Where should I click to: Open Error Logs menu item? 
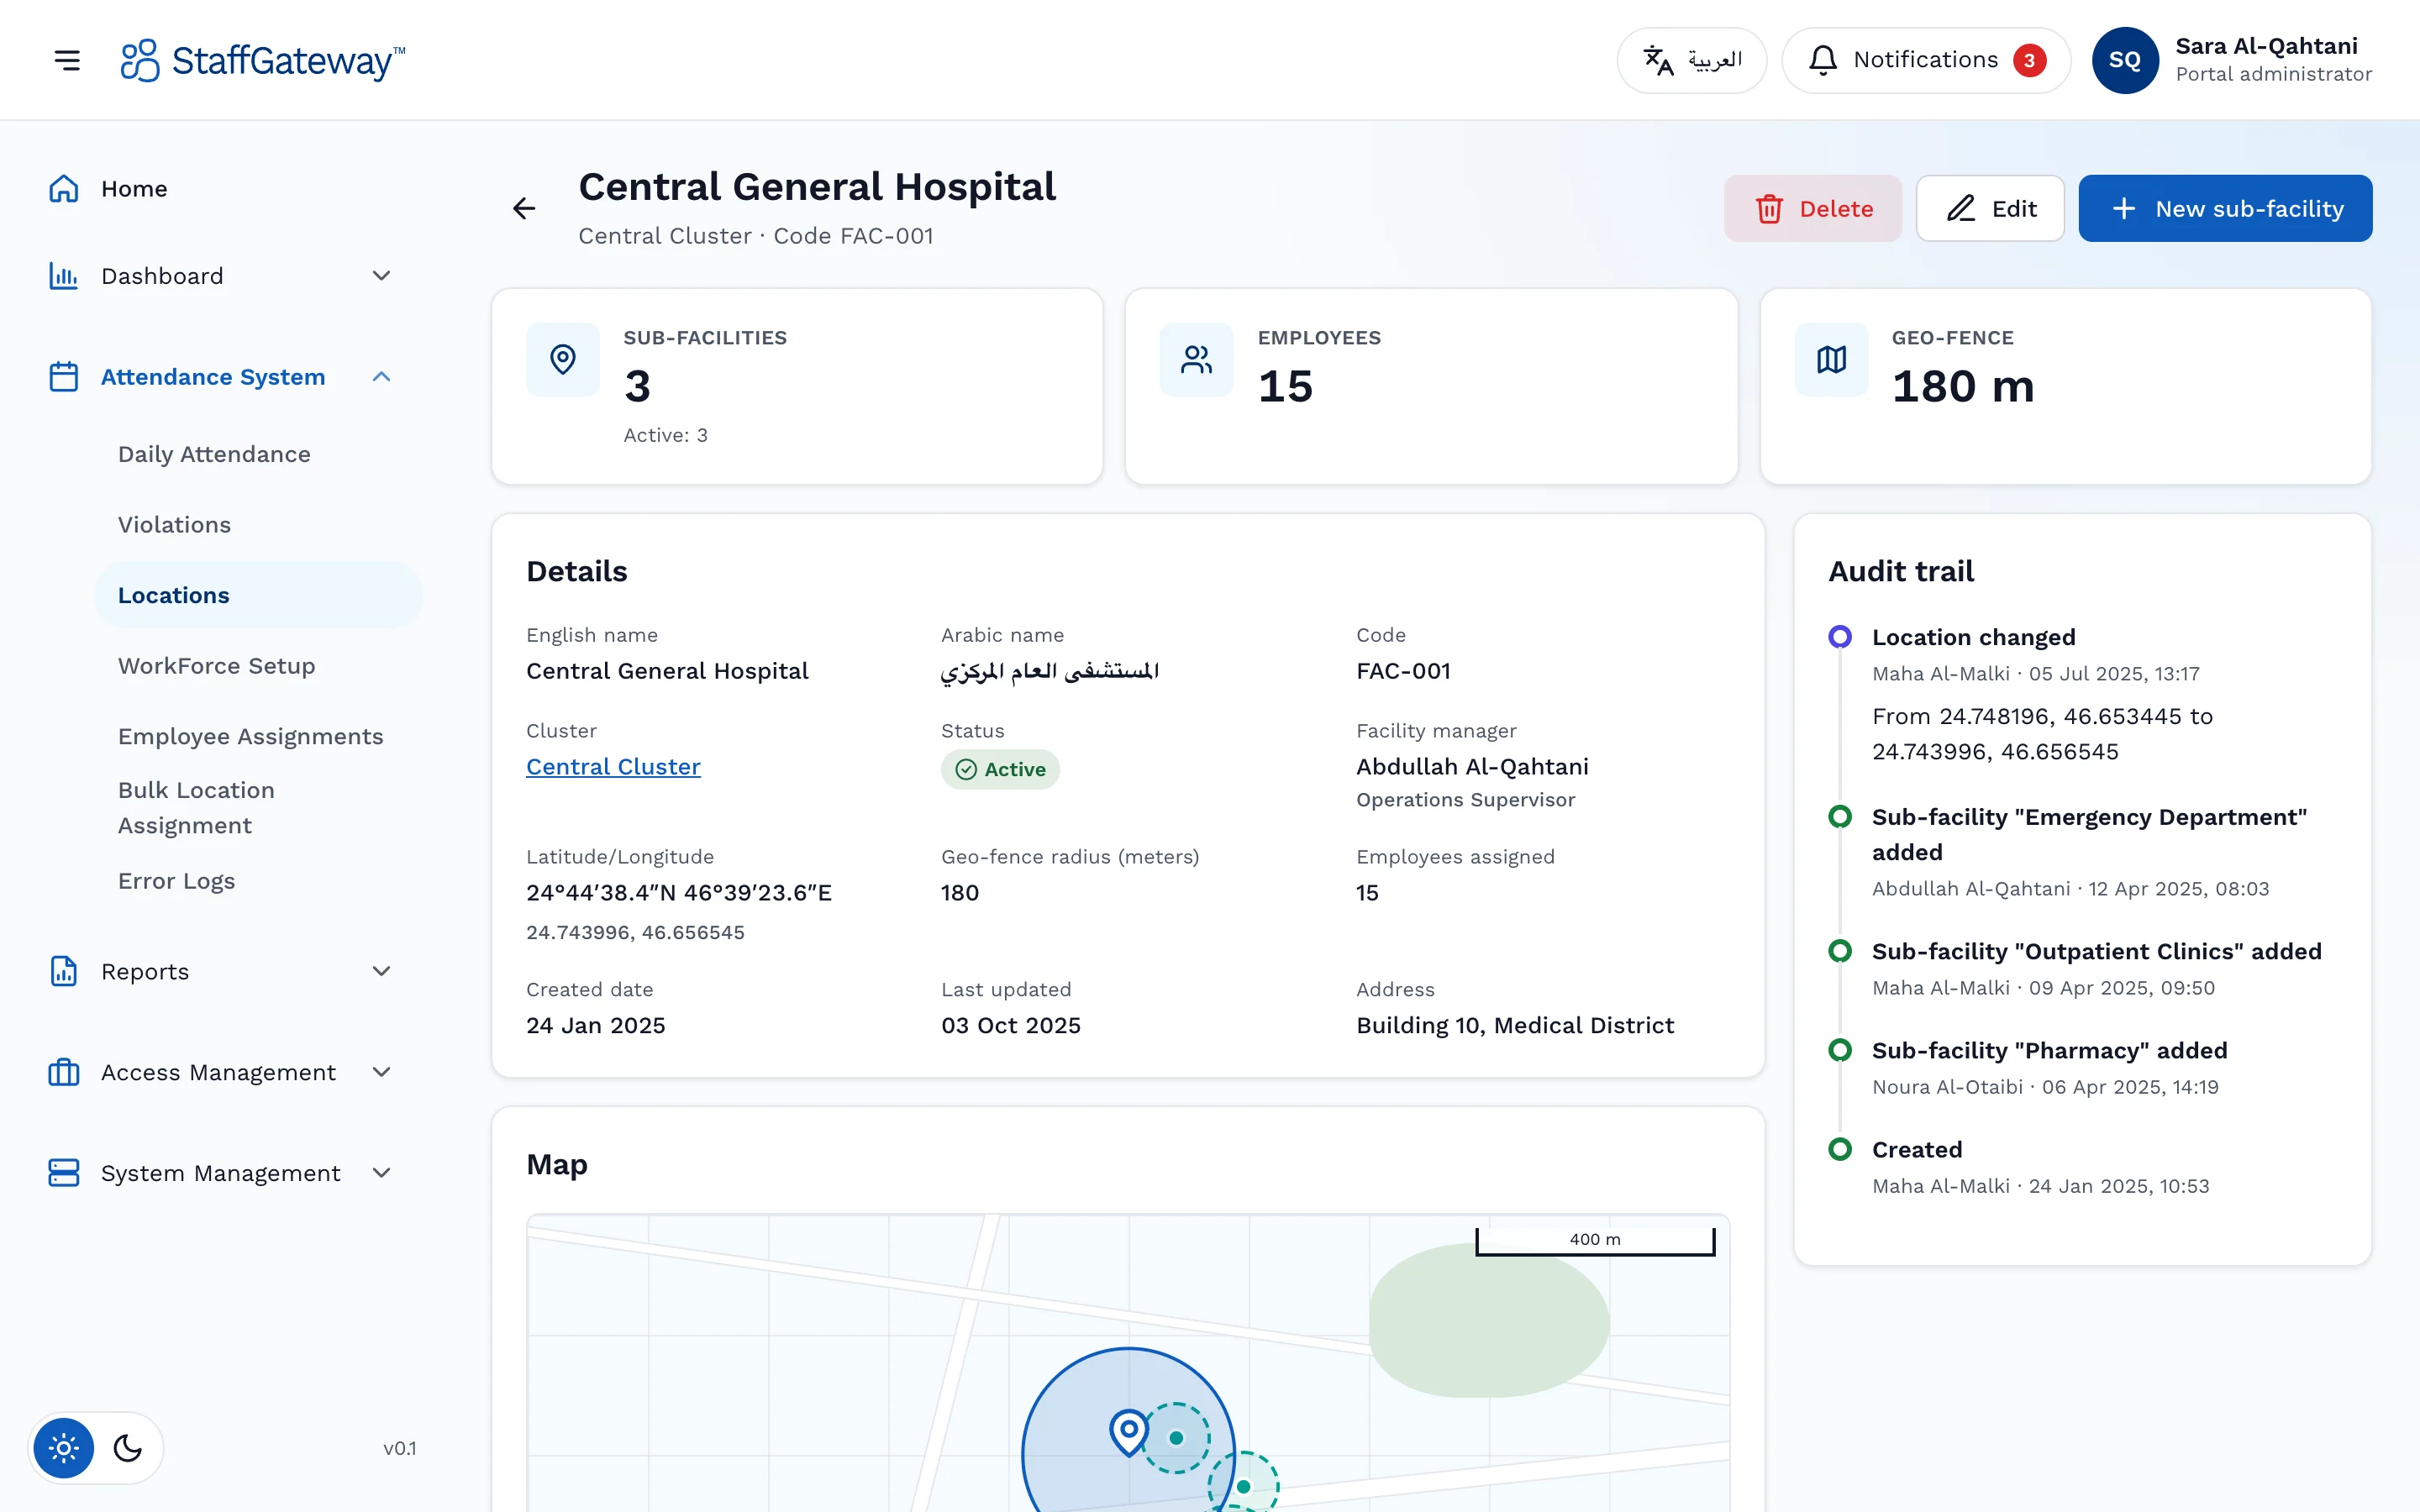[258, 881]
